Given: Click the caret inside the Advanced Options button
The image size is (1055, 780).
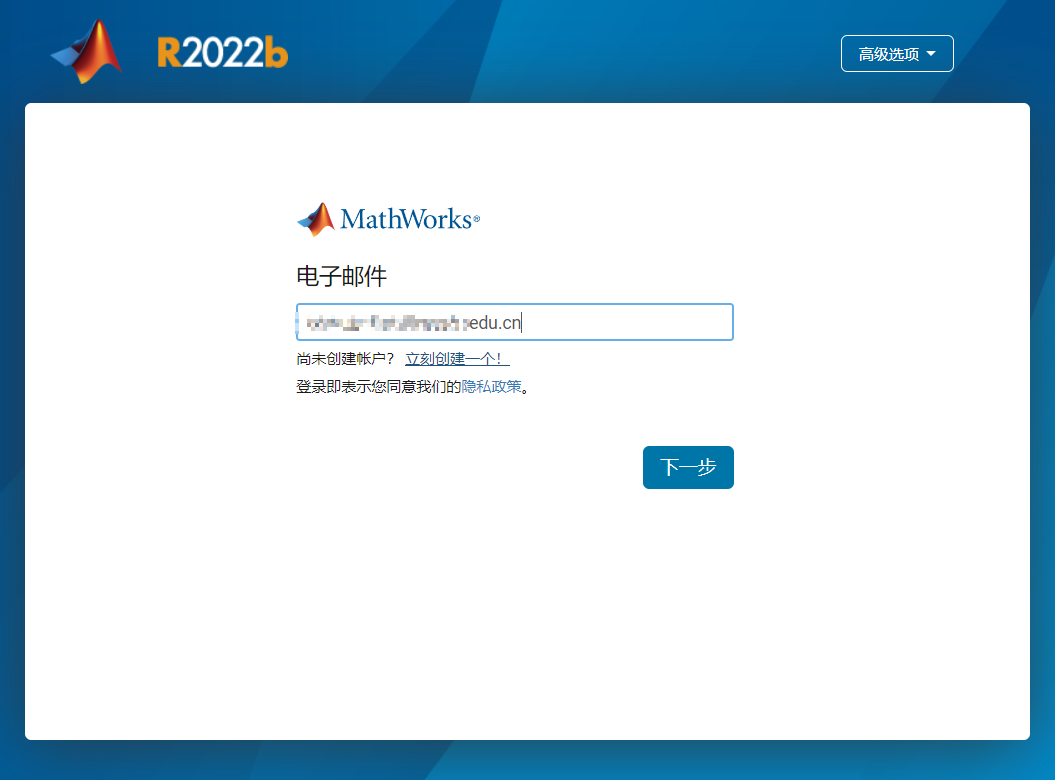Looking at the screenshot, I should [931, 53].
